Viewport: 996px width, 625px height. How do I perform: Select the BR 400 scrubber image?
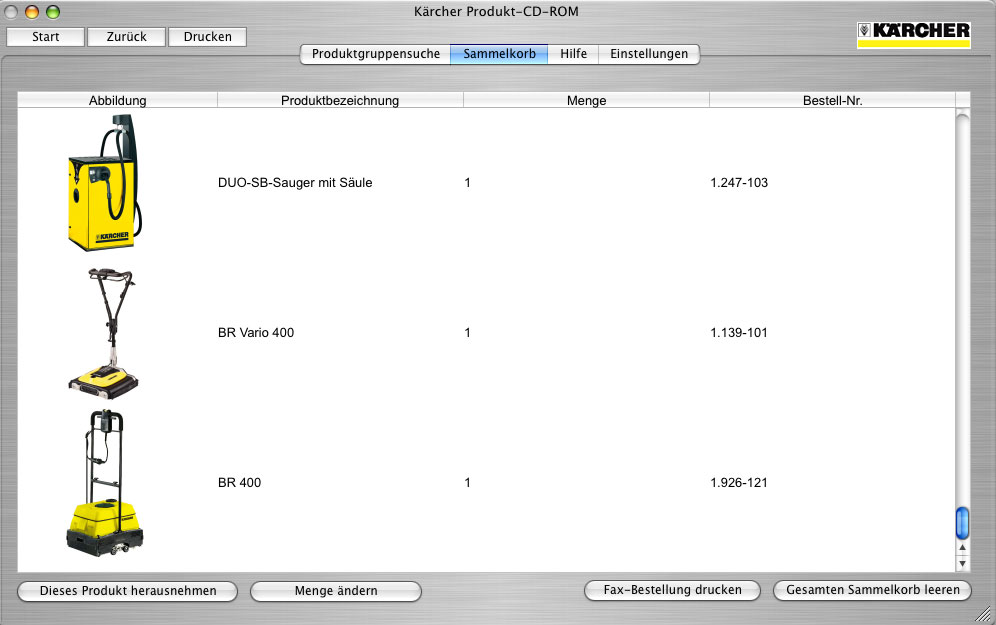point(103,483)
